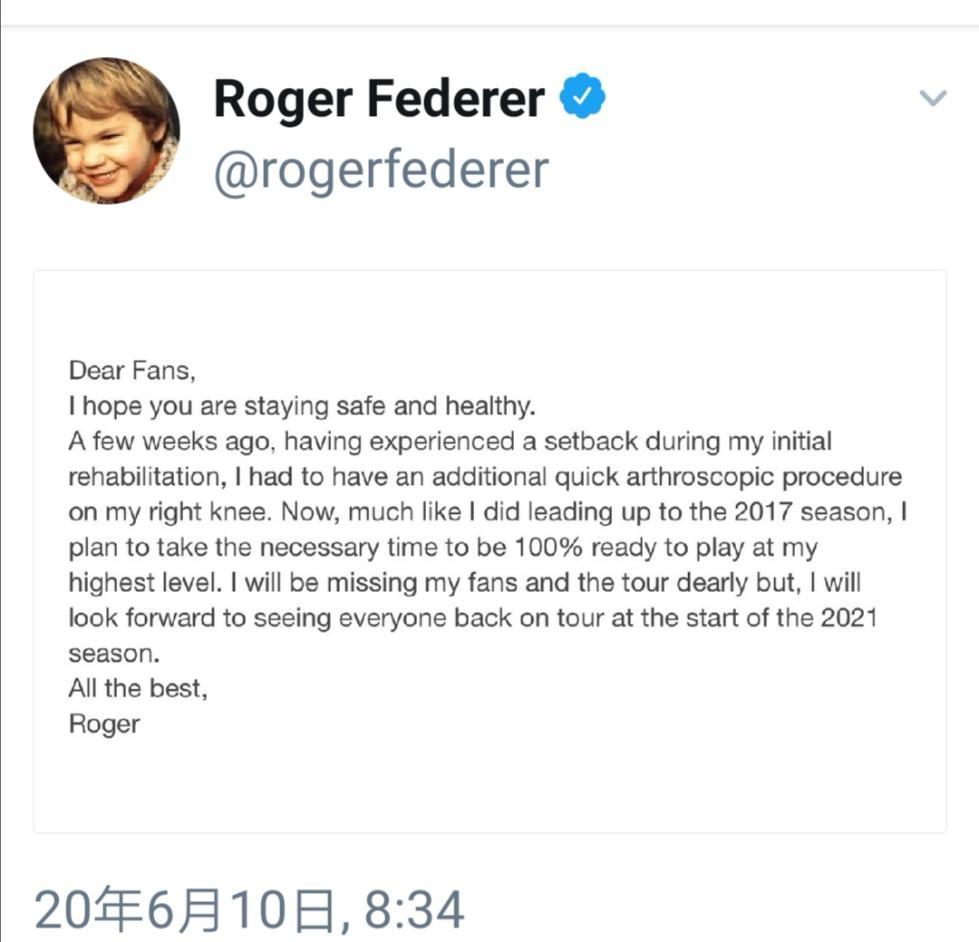This screenshot has width=979, height=942.
Task: Click the blue verified badge
Action: (581, 99)
